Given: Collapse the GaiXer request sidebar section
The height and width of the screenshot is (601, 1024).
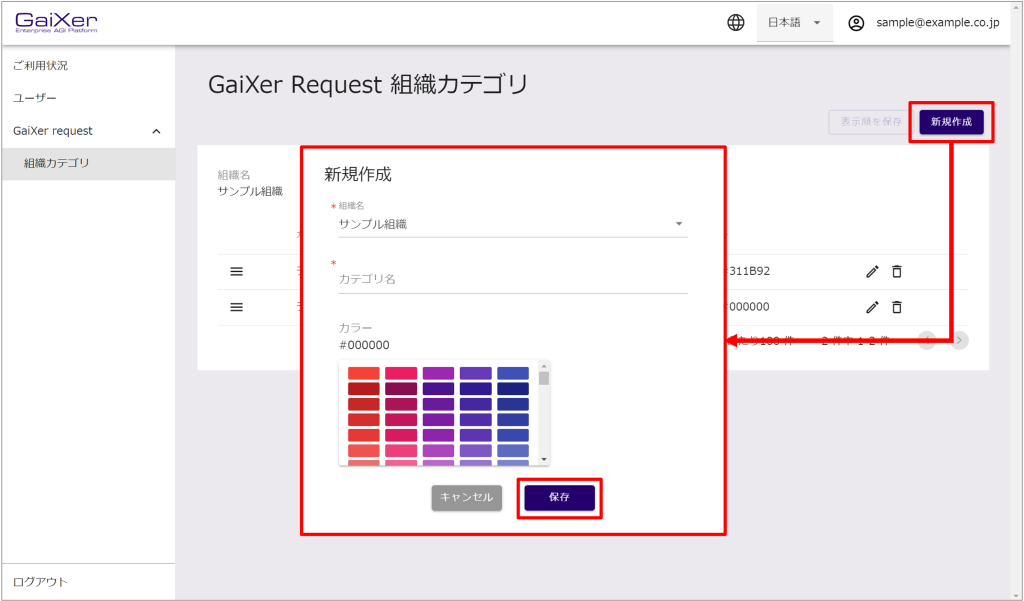Looking at the screenshot, I should coord(156,131).
